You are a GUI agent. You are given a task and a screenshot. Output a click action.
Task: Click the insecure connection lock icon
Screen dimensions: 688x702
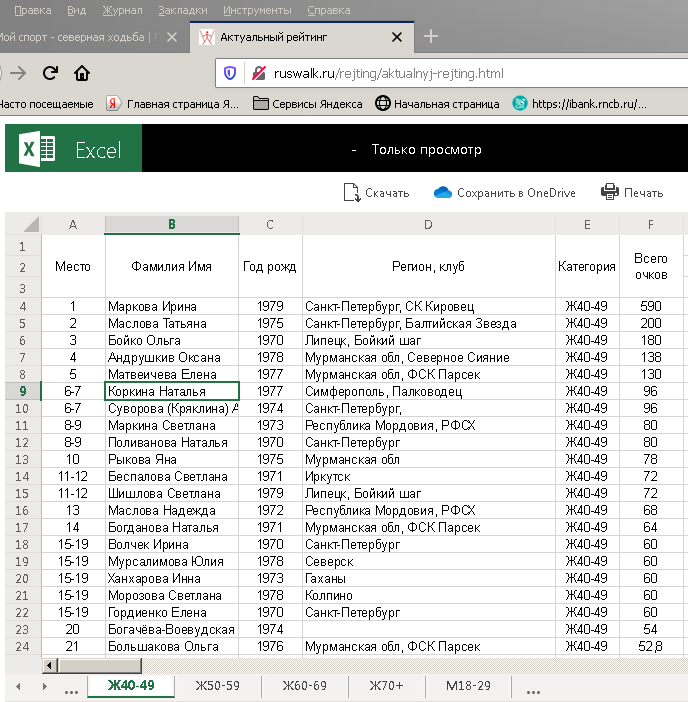click(259, 73)
